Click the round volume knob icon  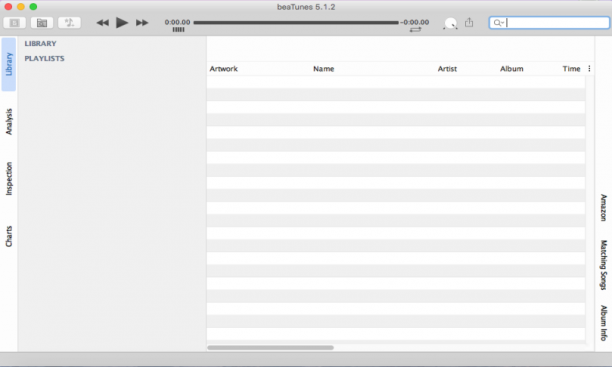[x=450, y=23]
